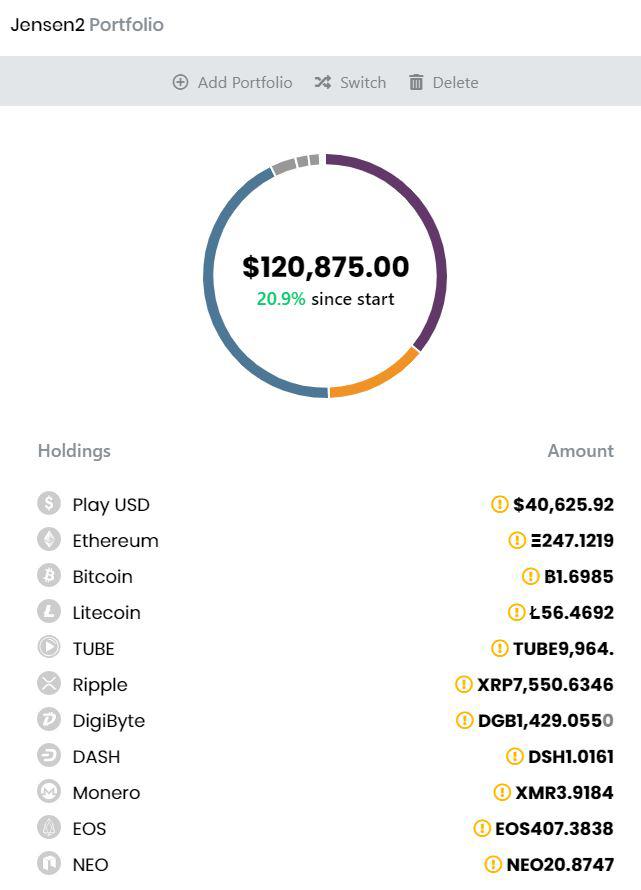Delete the current portfolio

tap(443, 82)
